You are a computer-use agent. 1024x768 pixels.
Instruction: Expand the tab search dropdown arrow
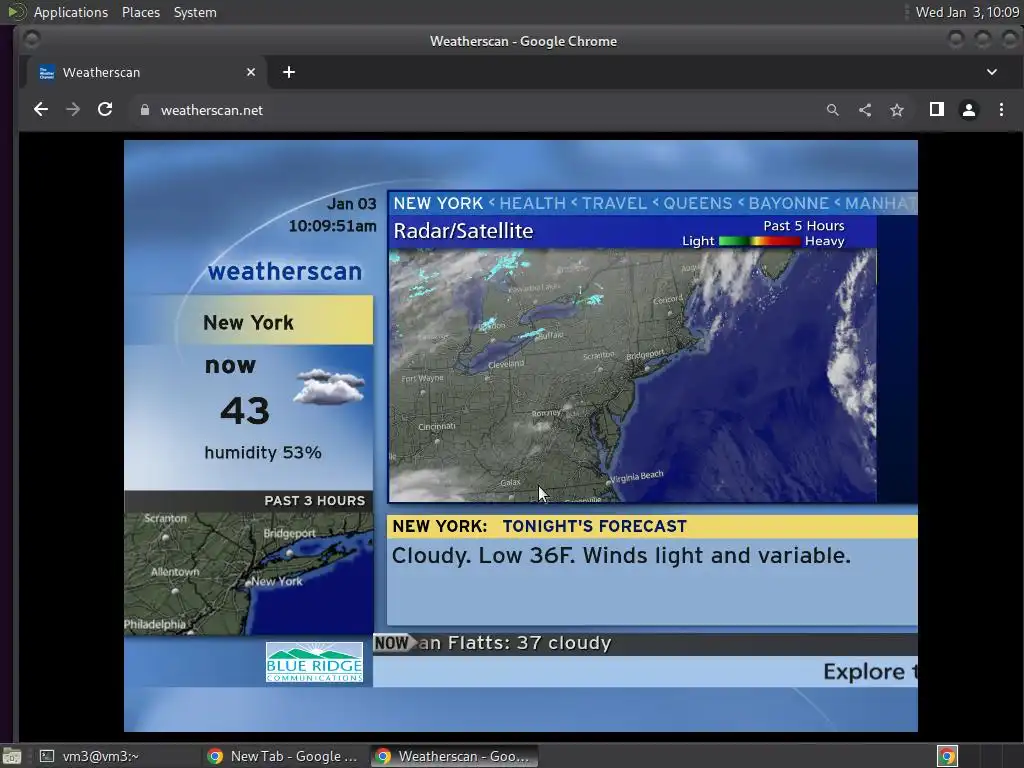(991, 72)
